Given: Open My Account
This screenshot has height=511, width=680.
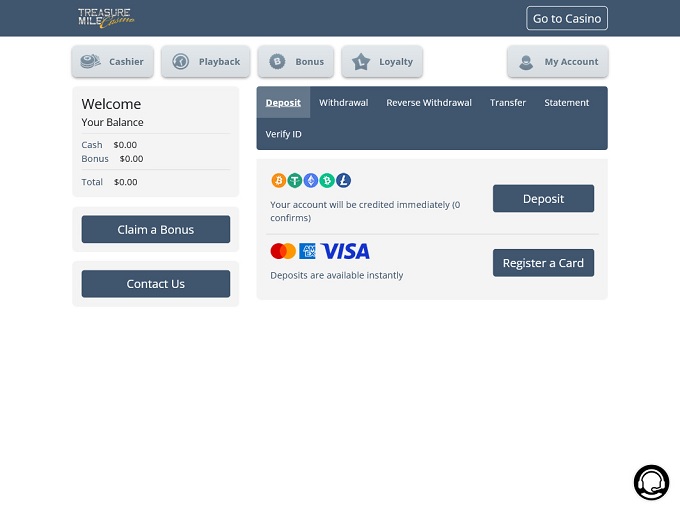Looking at the screenshot, I should (557, 62).
